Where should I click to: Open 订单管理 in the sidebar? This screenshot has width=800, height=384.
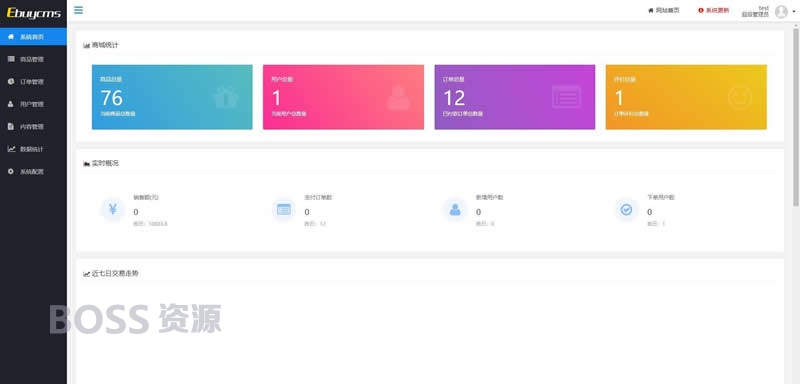click(33, 82)
